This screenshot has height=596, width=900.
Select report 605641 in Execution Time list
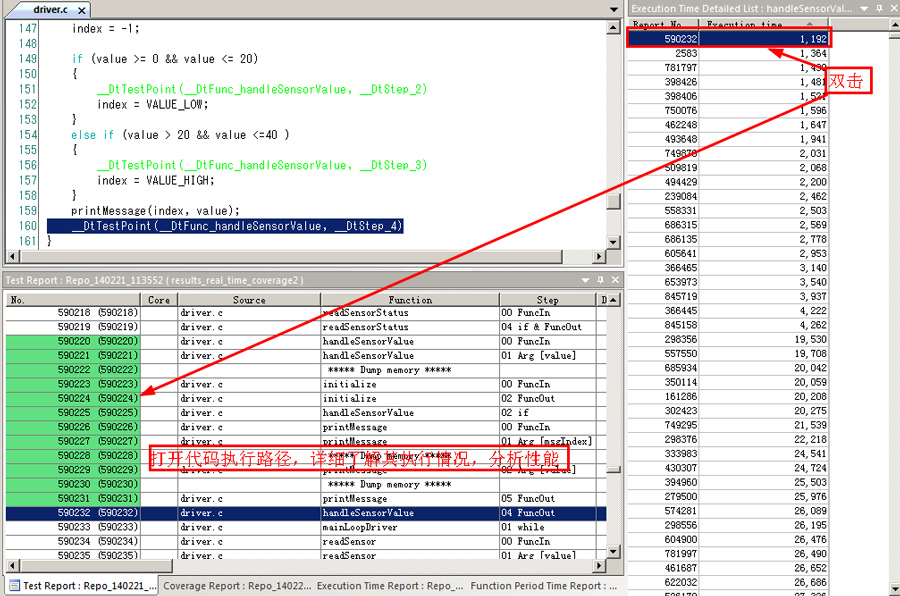pos(728,253)
